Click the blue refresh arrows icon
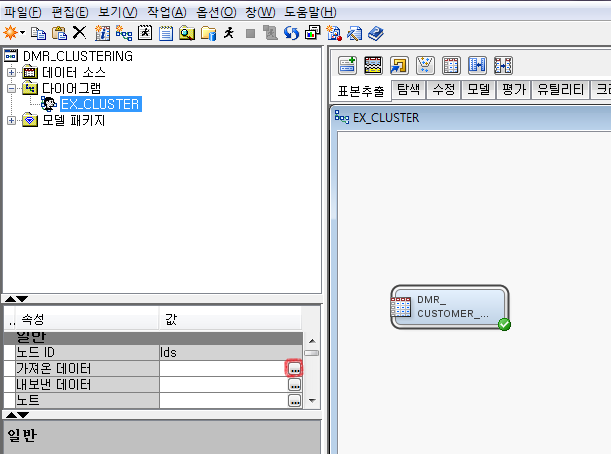Screen dimensions: 611x454 click(x=291, y=33)
